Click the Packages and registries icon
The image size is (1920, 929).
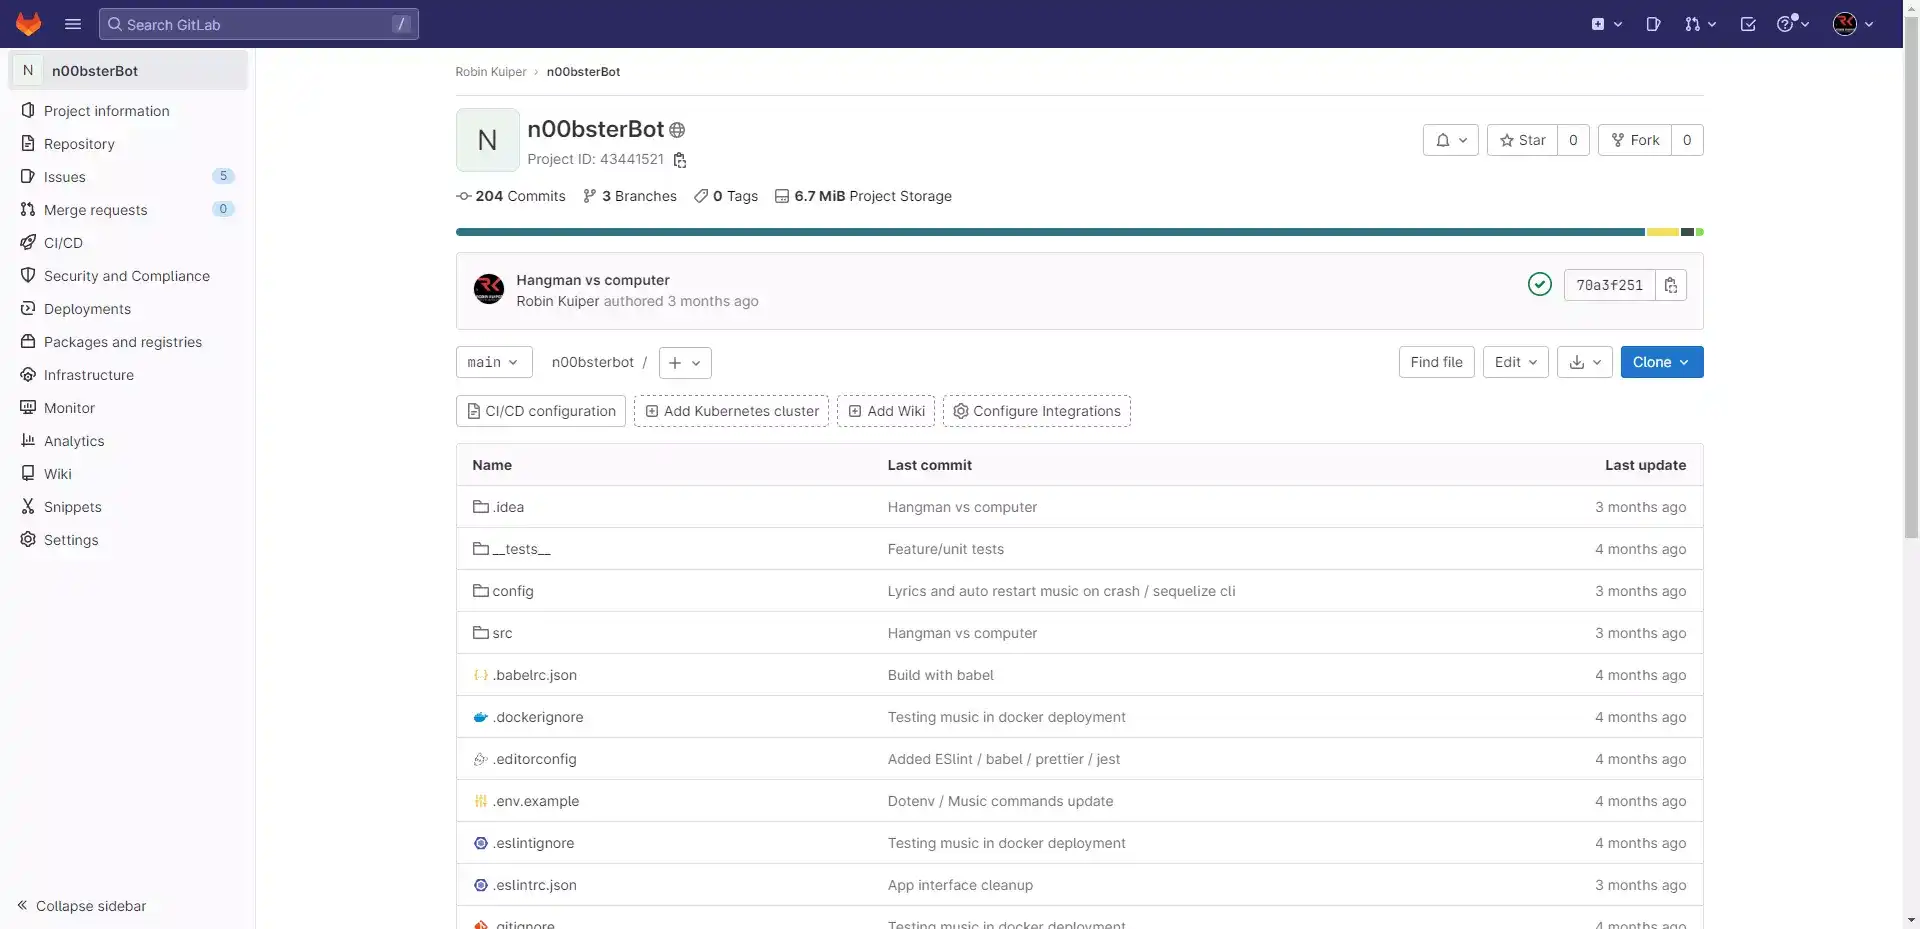[28, 342]
